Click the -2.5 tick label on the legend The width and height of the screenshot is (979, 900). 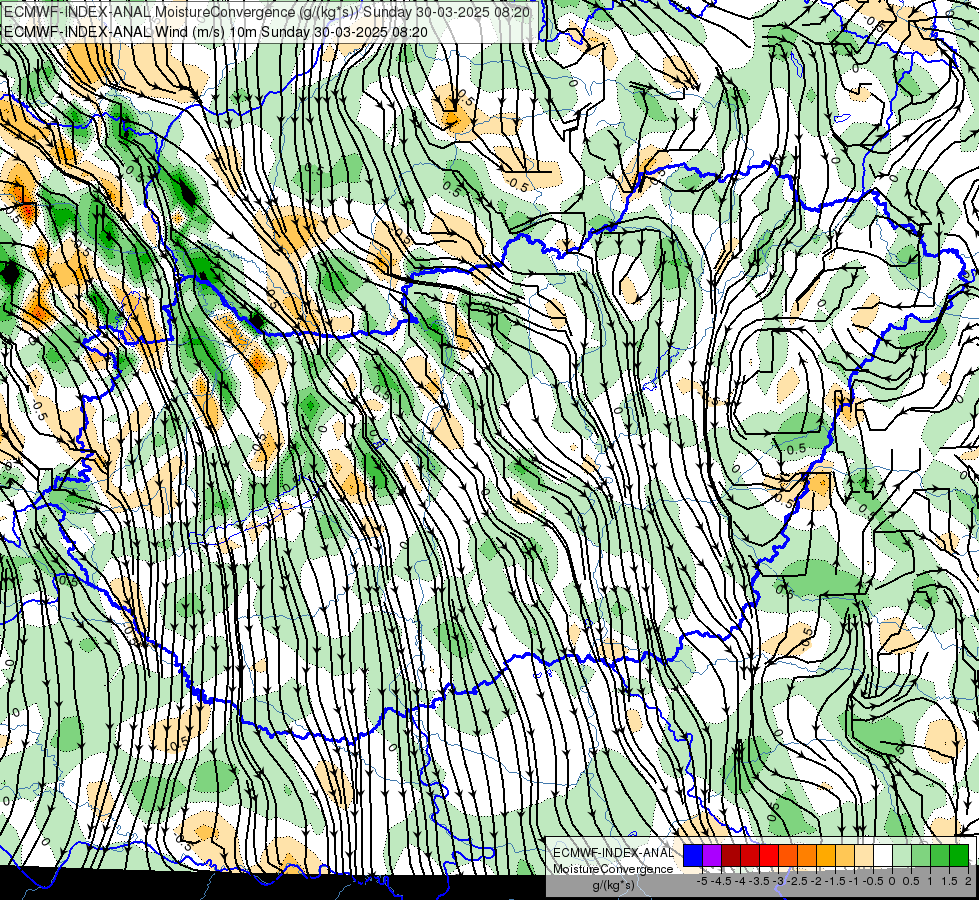click(x=797, y=881)
